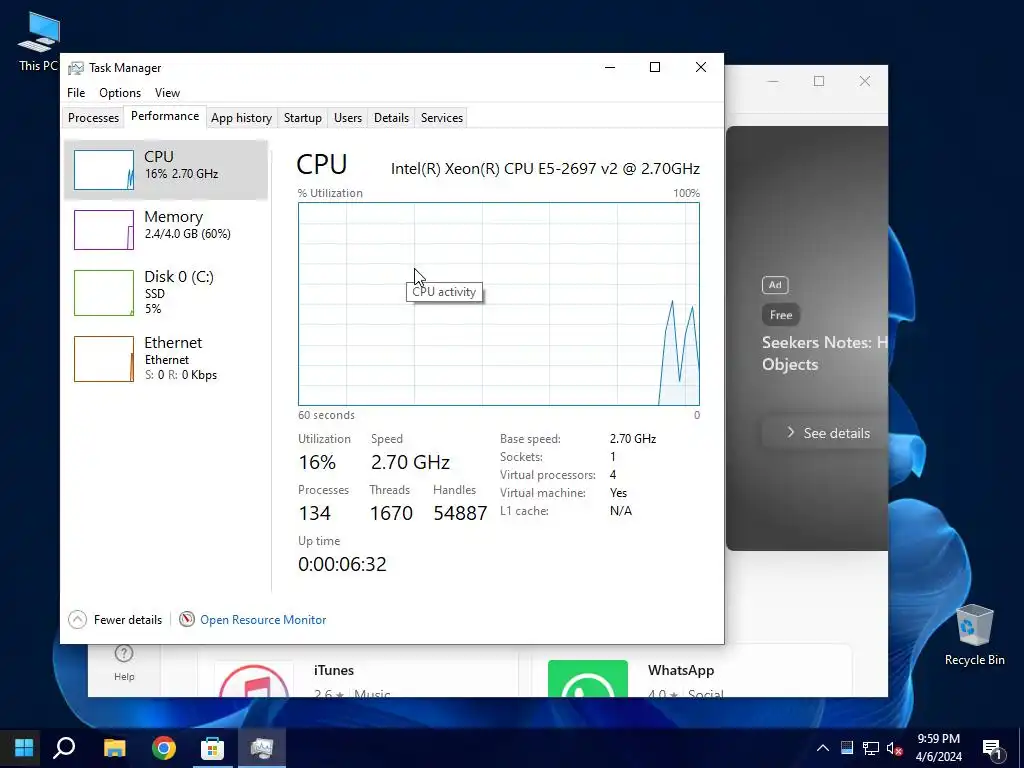Open the notification center icon
Image resolution: width=1024 pixels, height=768 pixels.
tap(992, 748)
